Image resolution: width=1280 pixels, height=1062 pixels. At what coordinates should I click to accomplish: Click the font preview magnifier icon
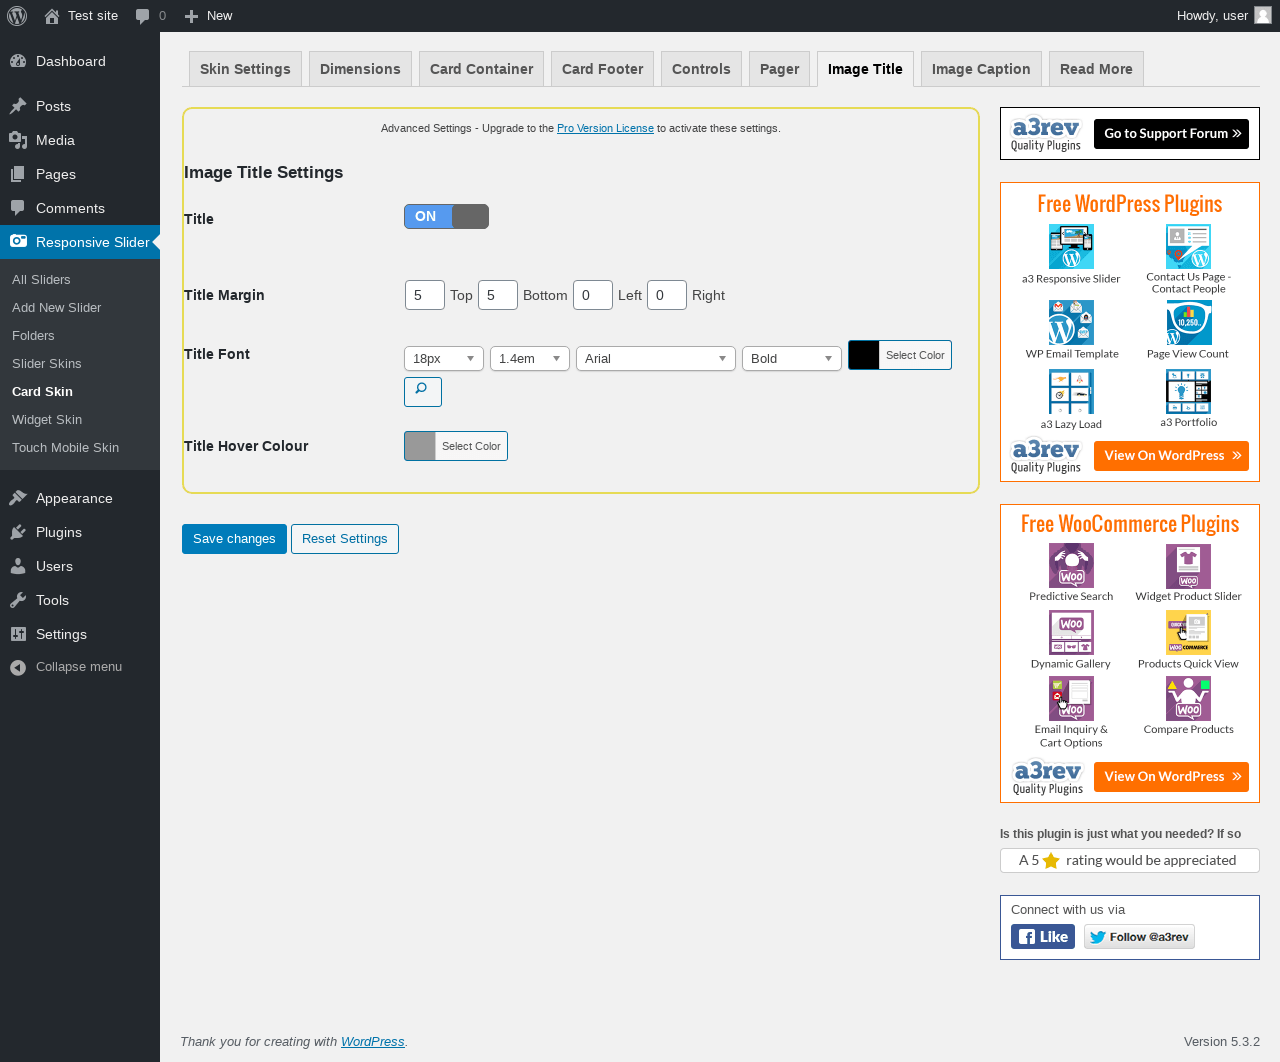[422, 391]
